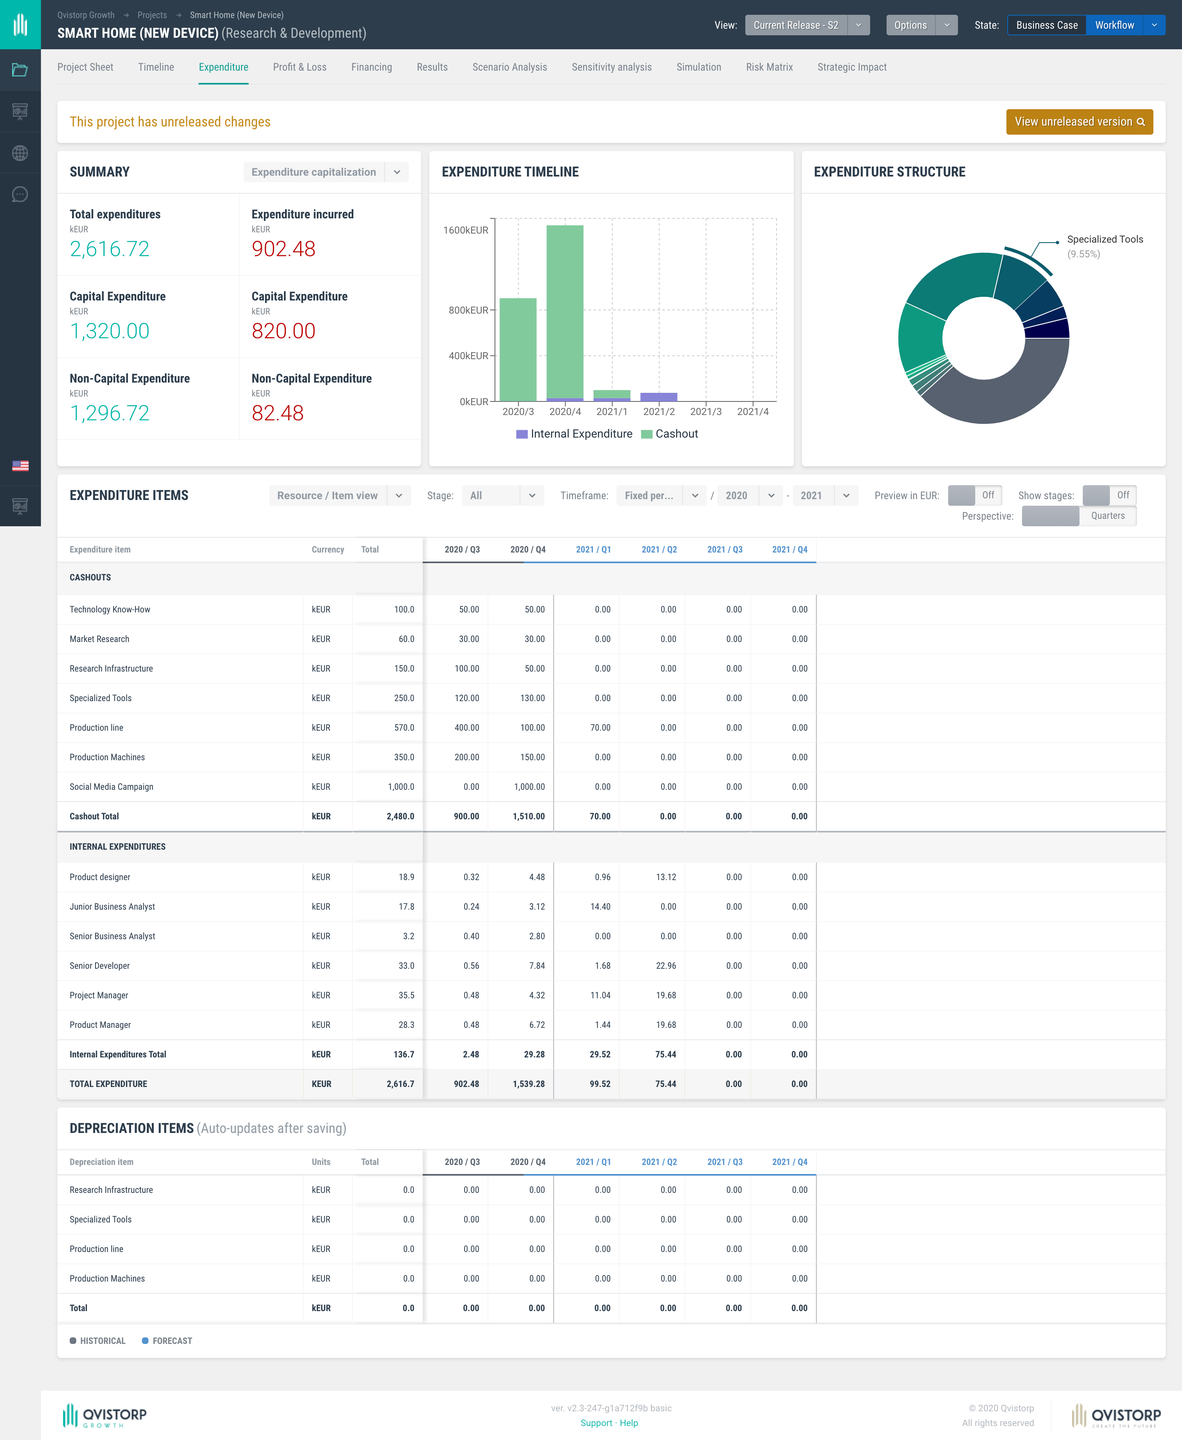
Task: Toggle the Preview in EUR switch
Action: click(973, 495)
